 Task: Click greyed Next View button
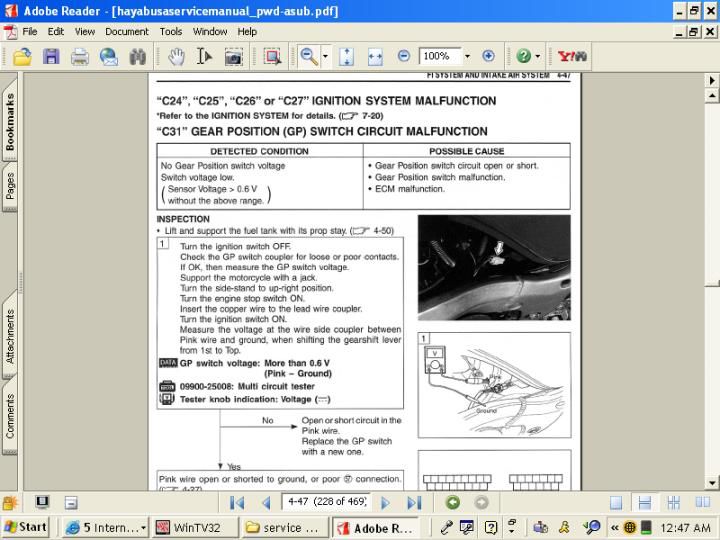(481, 503)
